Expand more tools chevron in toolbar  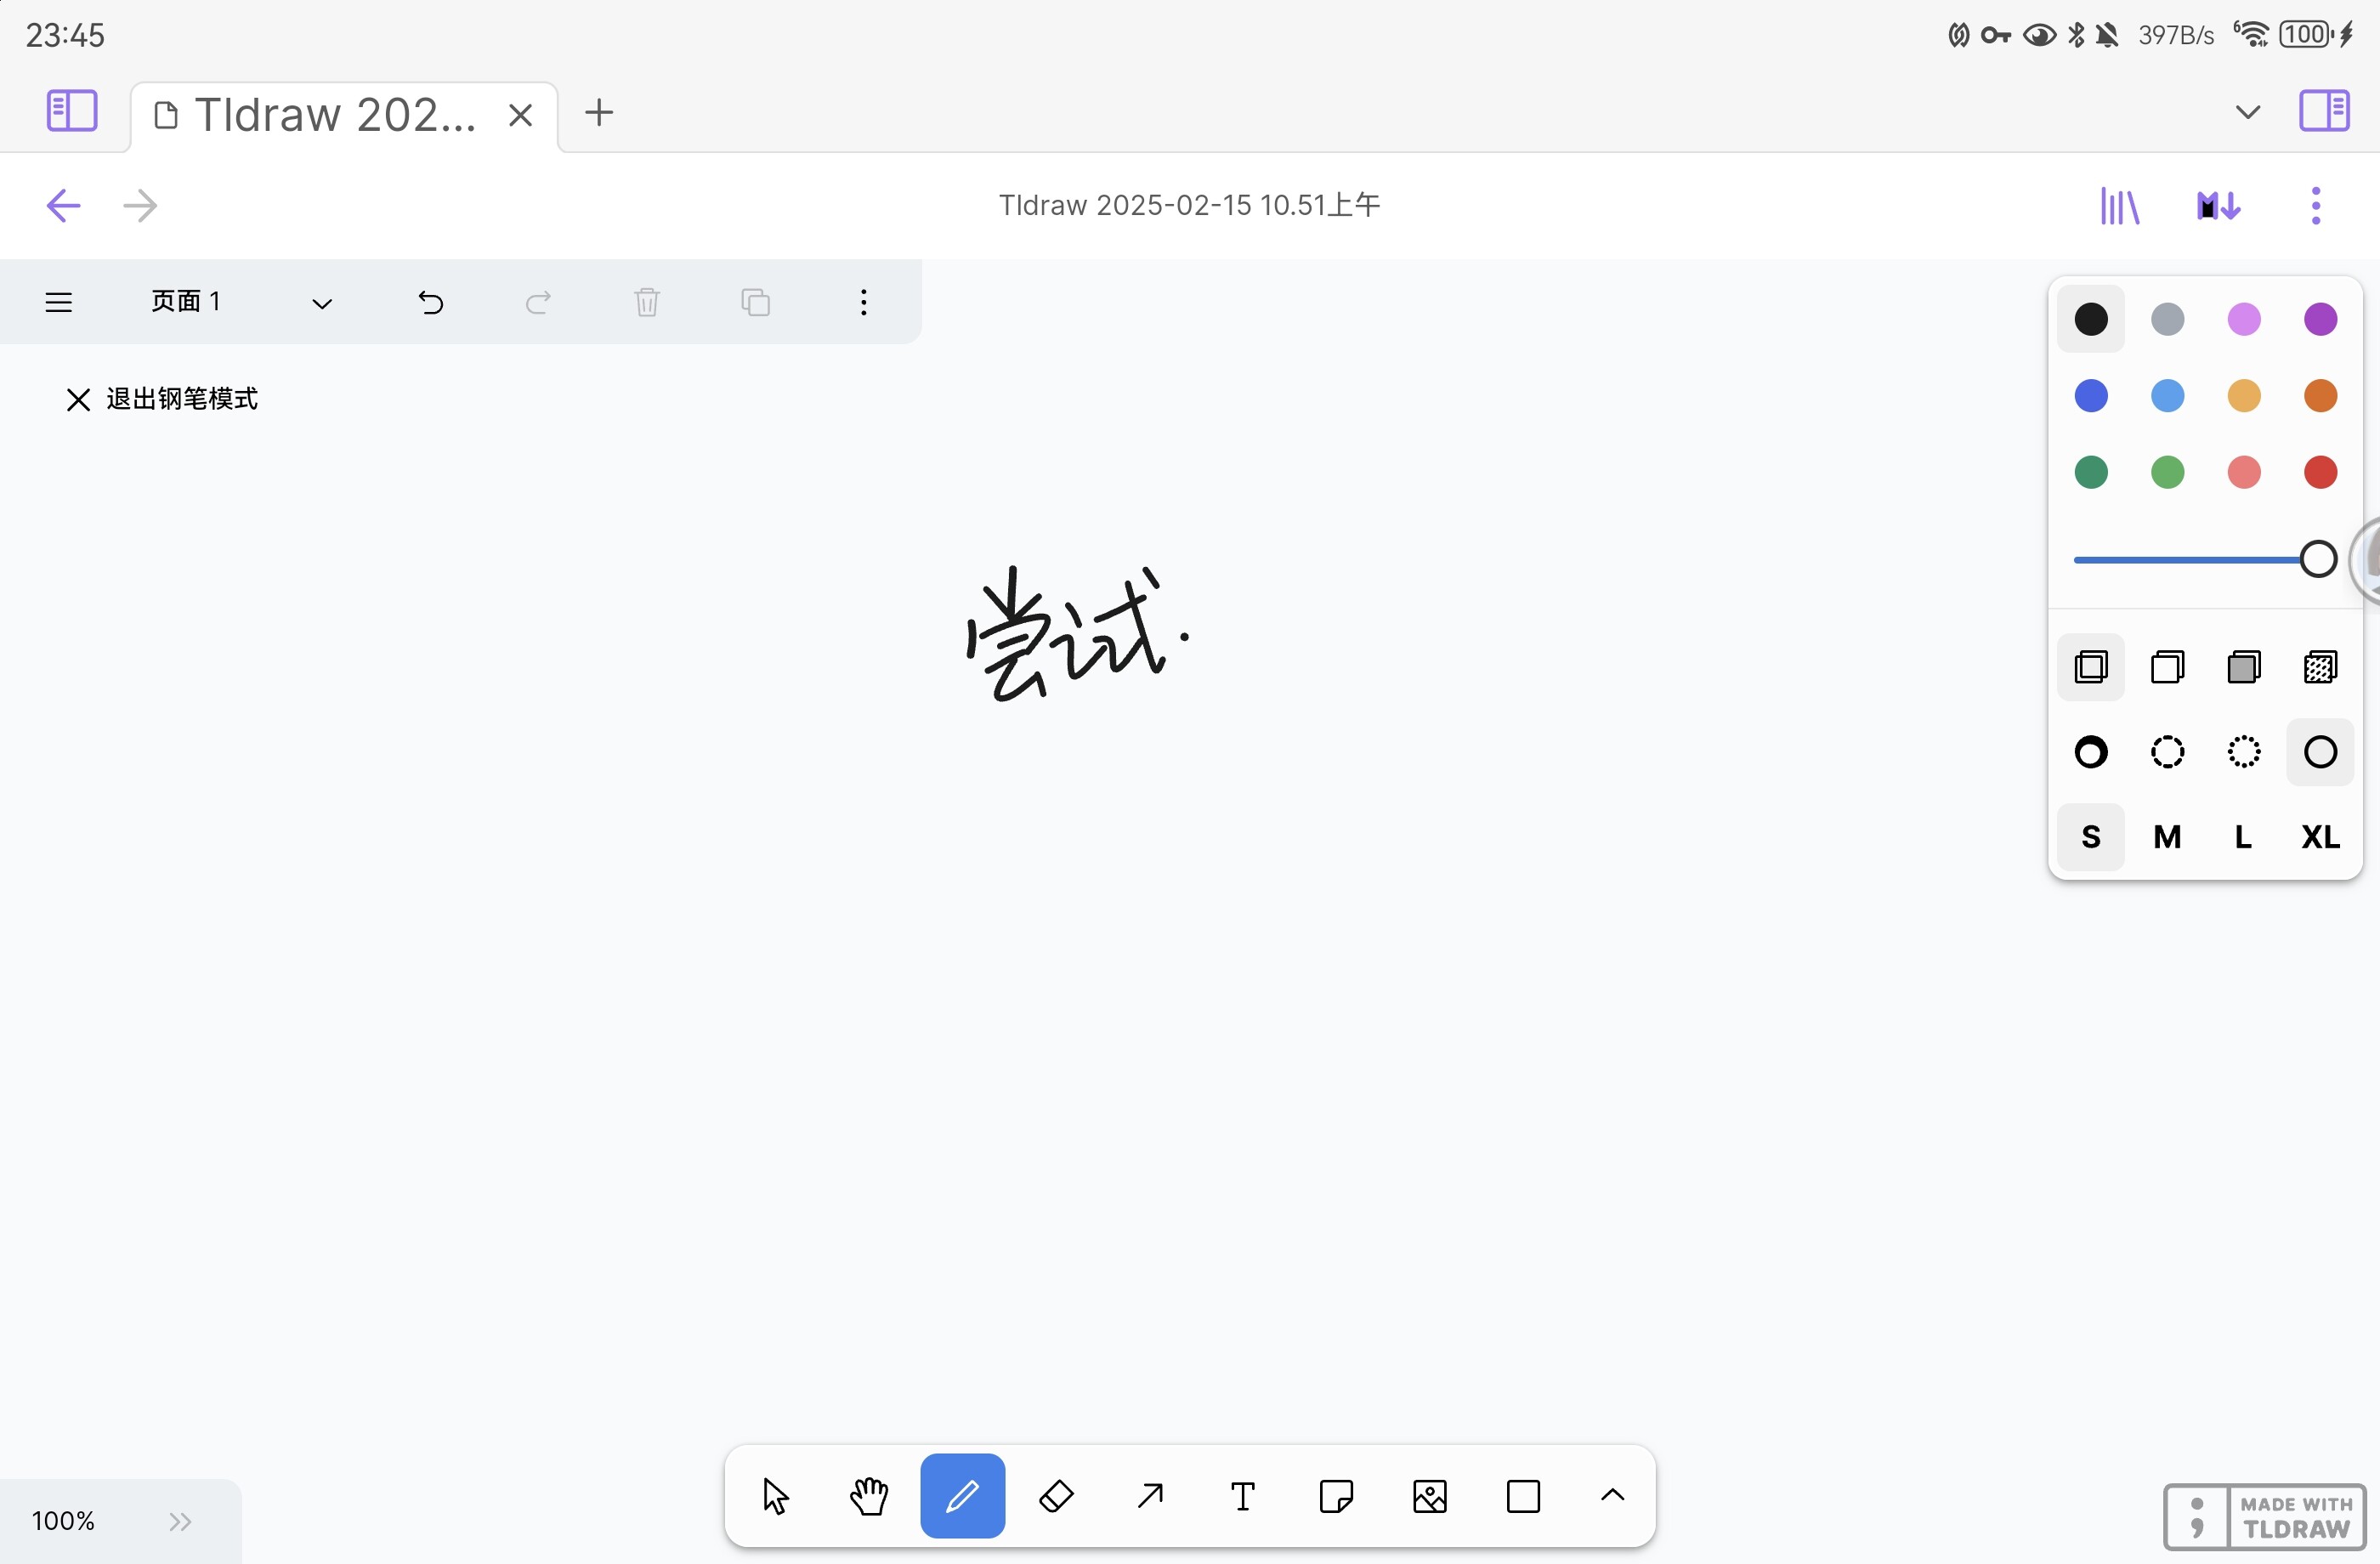point(1612,1496)
